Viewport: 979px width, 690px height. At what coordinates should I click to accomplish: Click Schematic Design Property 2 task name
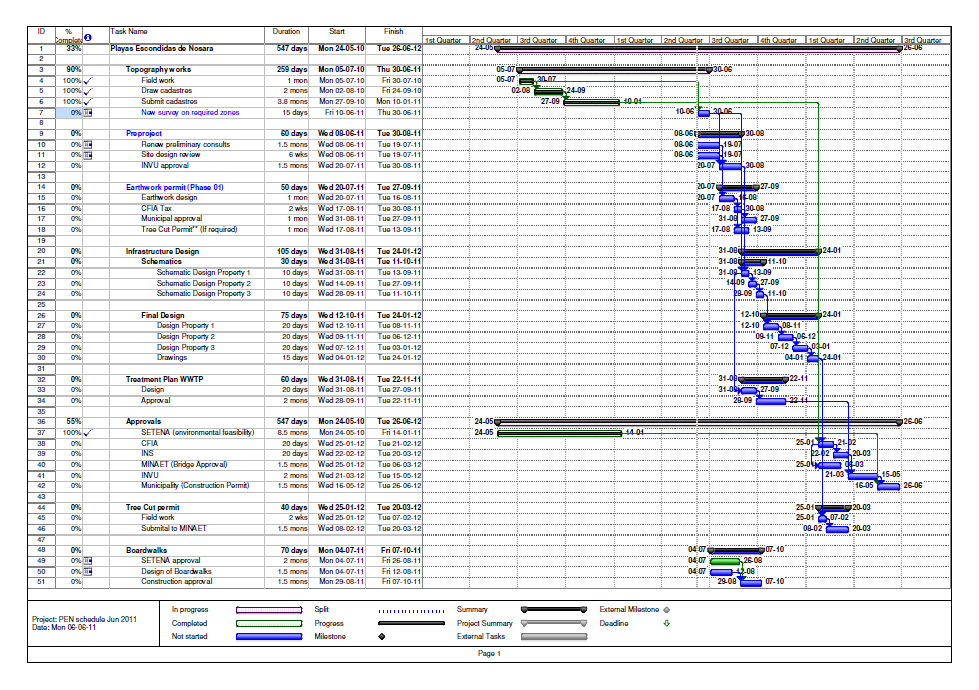(x=204, y=283)
